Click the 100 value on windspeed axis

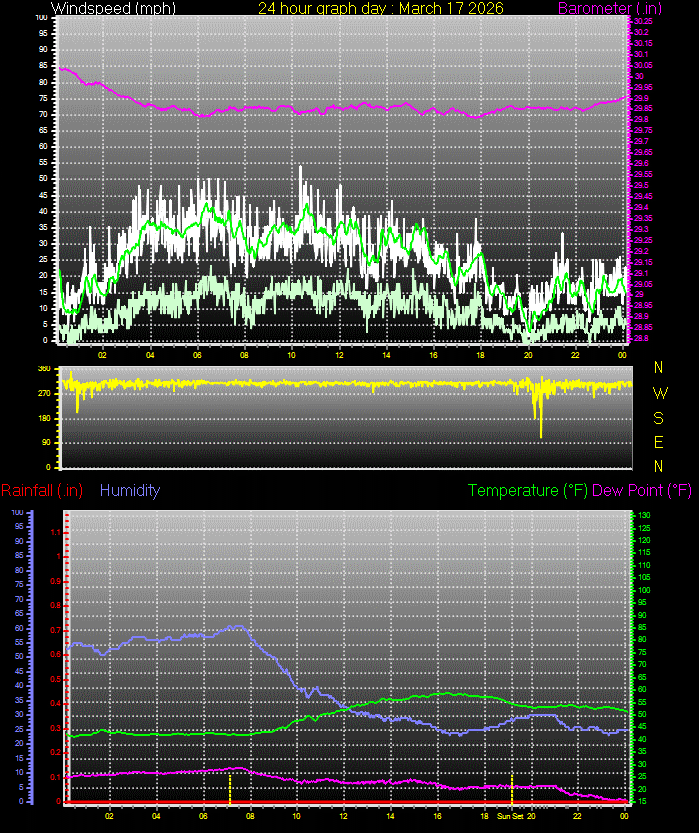[x=40, y=18]
